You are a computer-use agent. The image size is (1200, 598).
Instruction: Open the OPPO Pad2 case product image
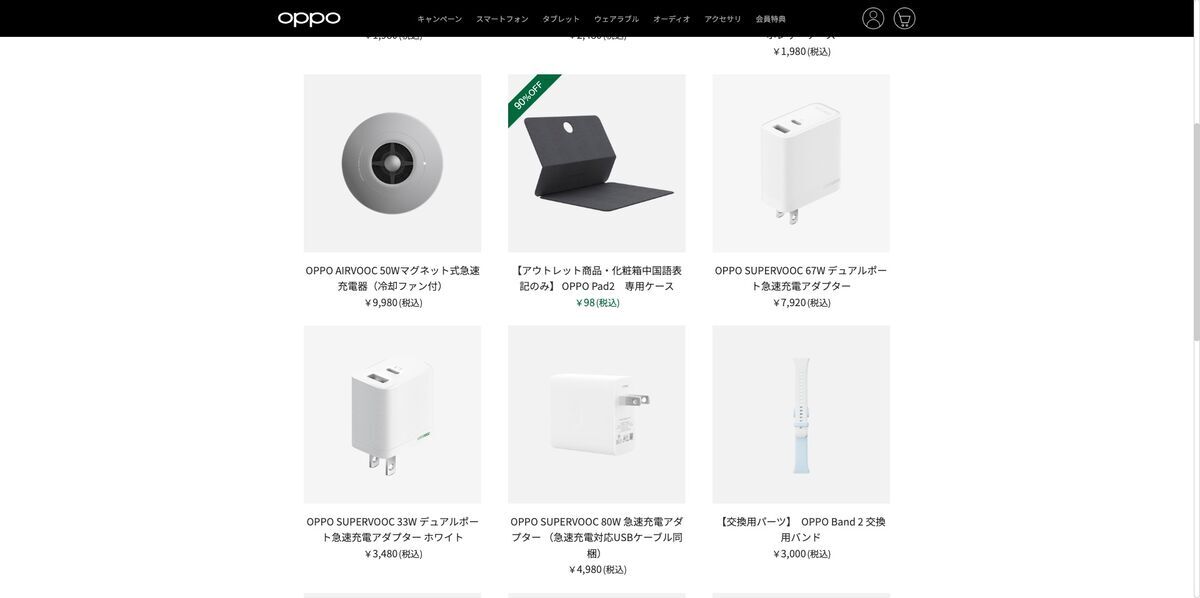click(x=597, y=163)
